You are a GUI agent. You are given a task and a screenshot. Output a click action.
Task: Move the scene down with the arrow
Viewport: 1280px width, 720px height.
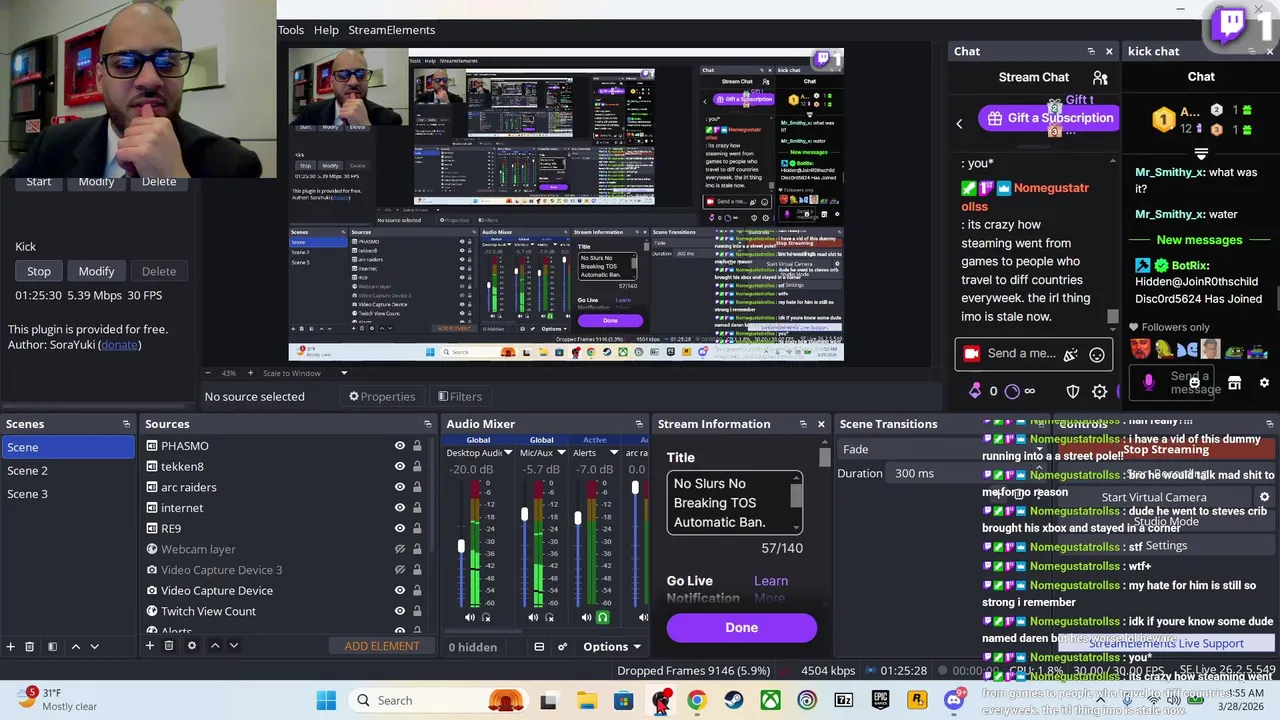click(x=94, y=646)
